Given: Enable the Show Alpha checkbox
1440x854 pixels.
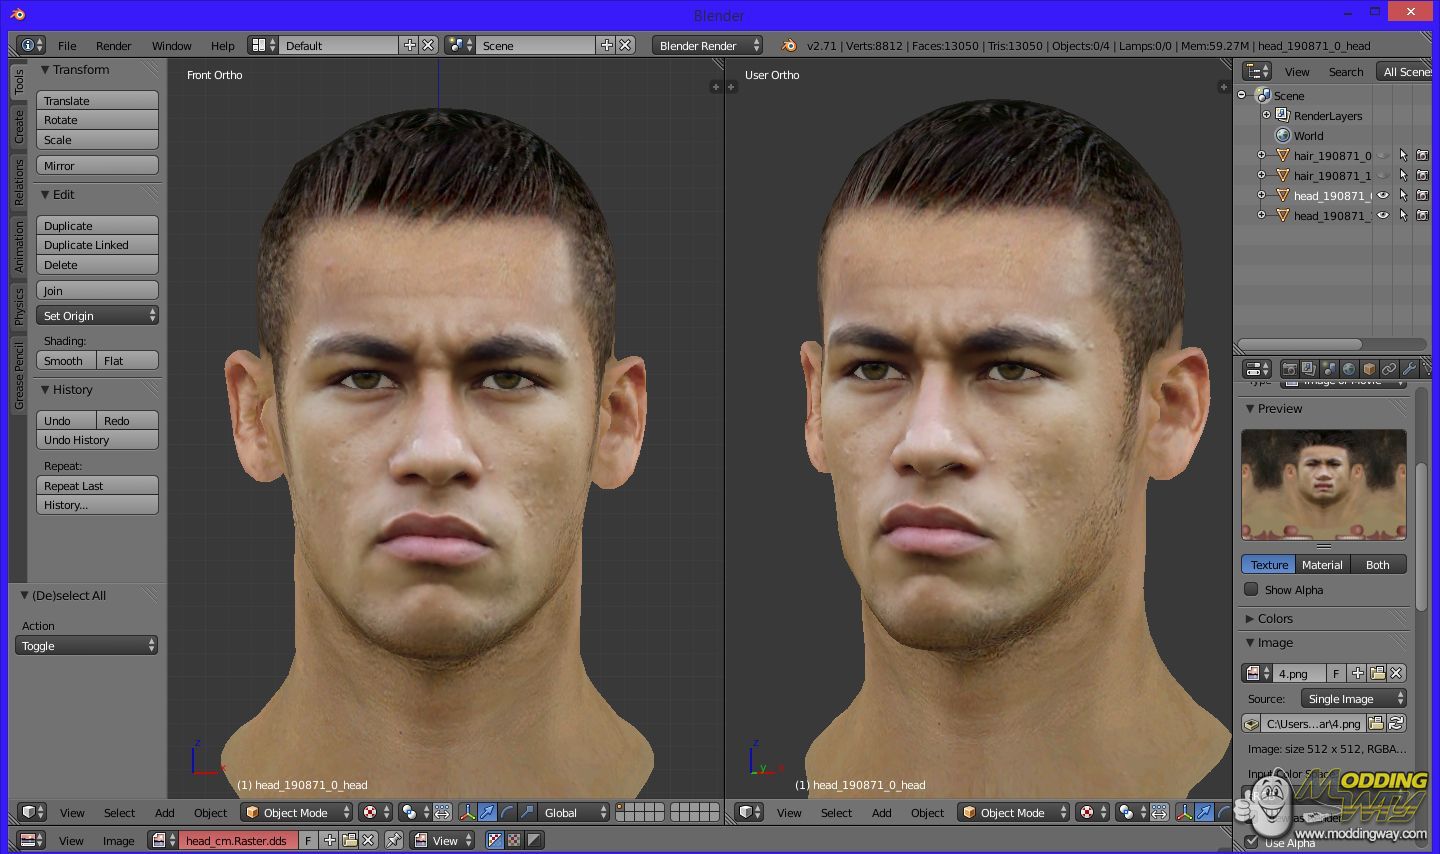Looking at the screenshot, I should point(1251,589).
